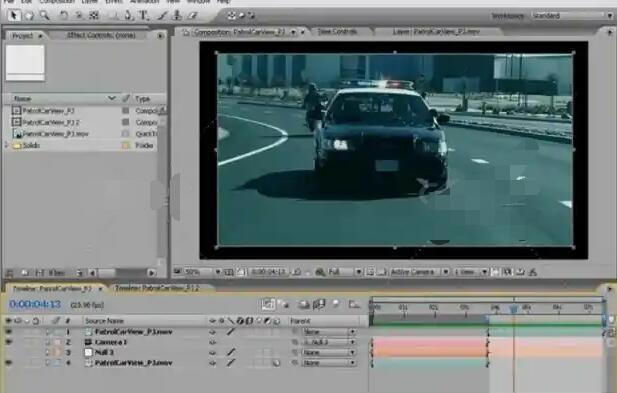Switch to the Effect Controls tab

click(x=101, y=35)
